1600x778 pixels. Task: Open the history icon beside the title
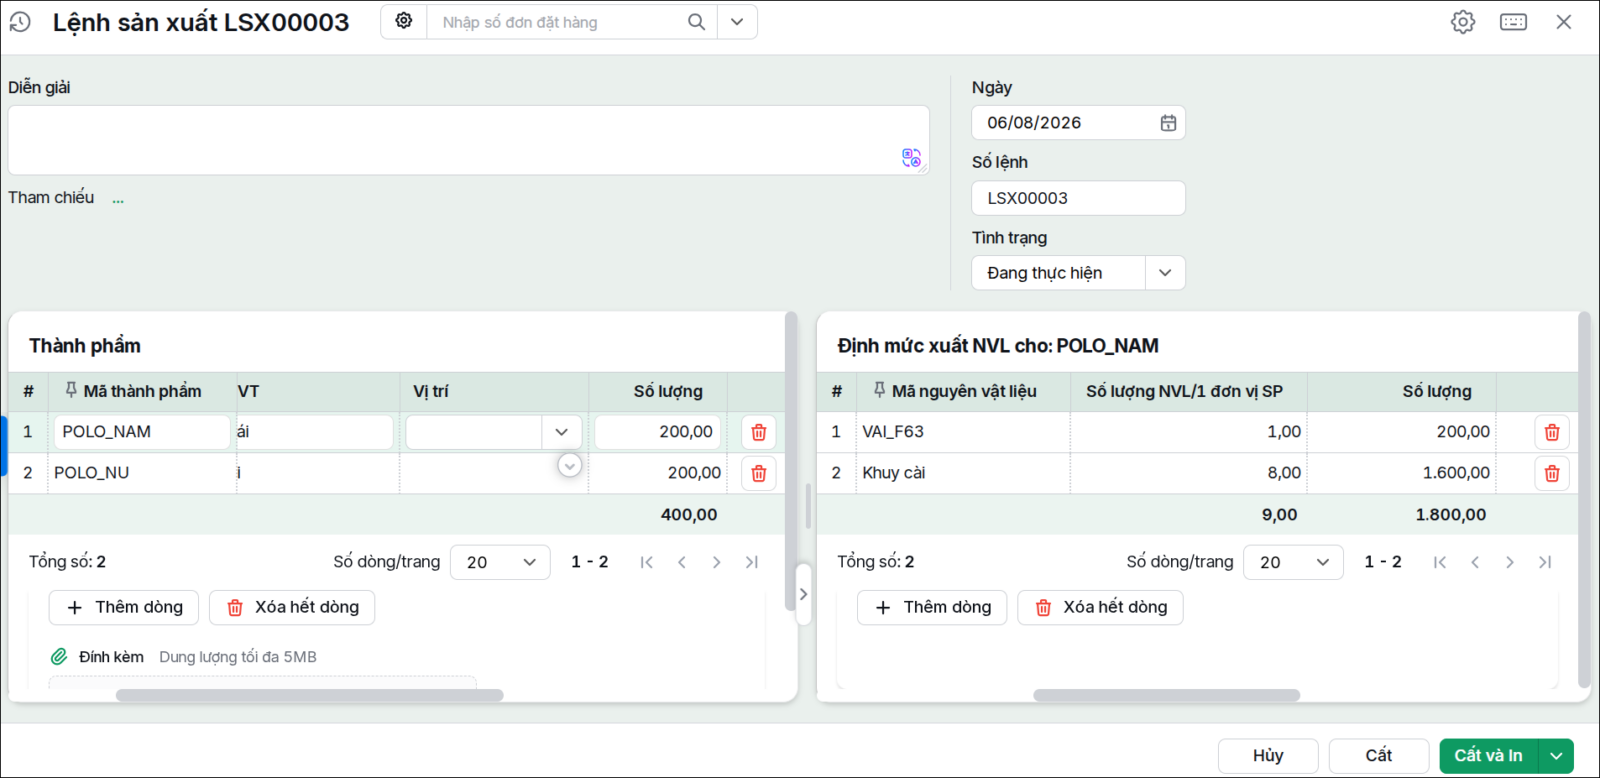20,22
